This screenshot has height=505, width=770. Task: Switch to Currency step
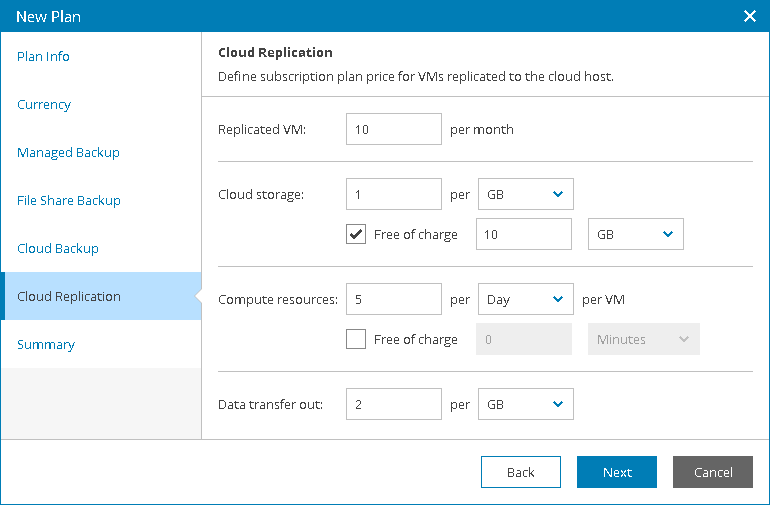pos(44,105)
